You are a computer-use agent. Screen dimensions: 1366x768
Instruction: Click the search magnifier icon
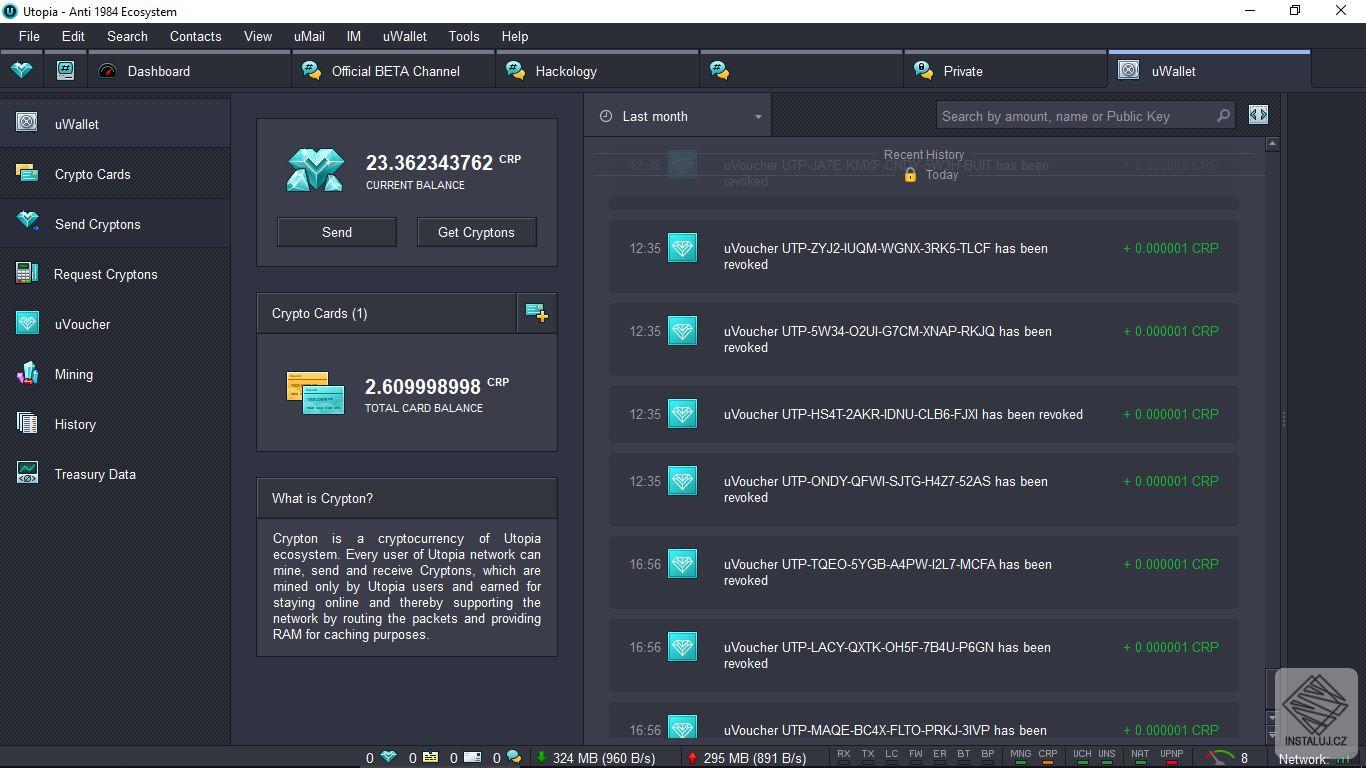pyautogui.click(x=1223, y=116)
